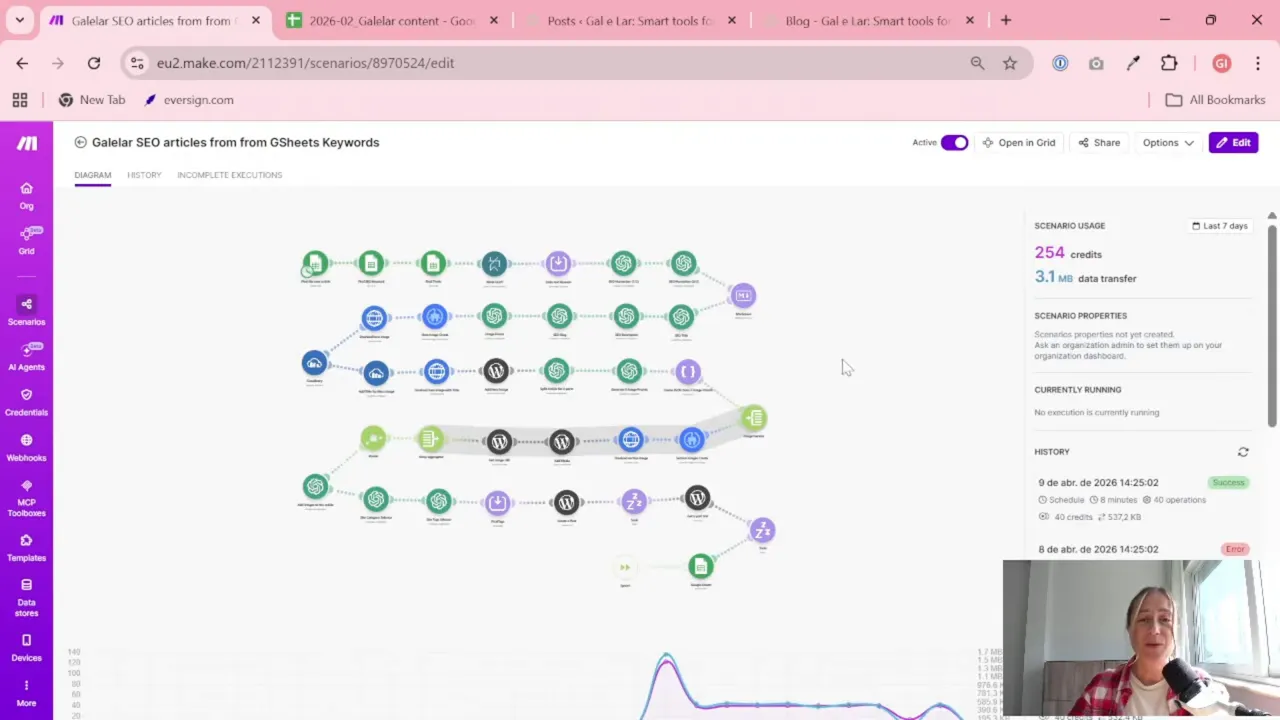Select the Add Media WordPress node
This screenshot has height=720, width=1280.
point(562,441)
